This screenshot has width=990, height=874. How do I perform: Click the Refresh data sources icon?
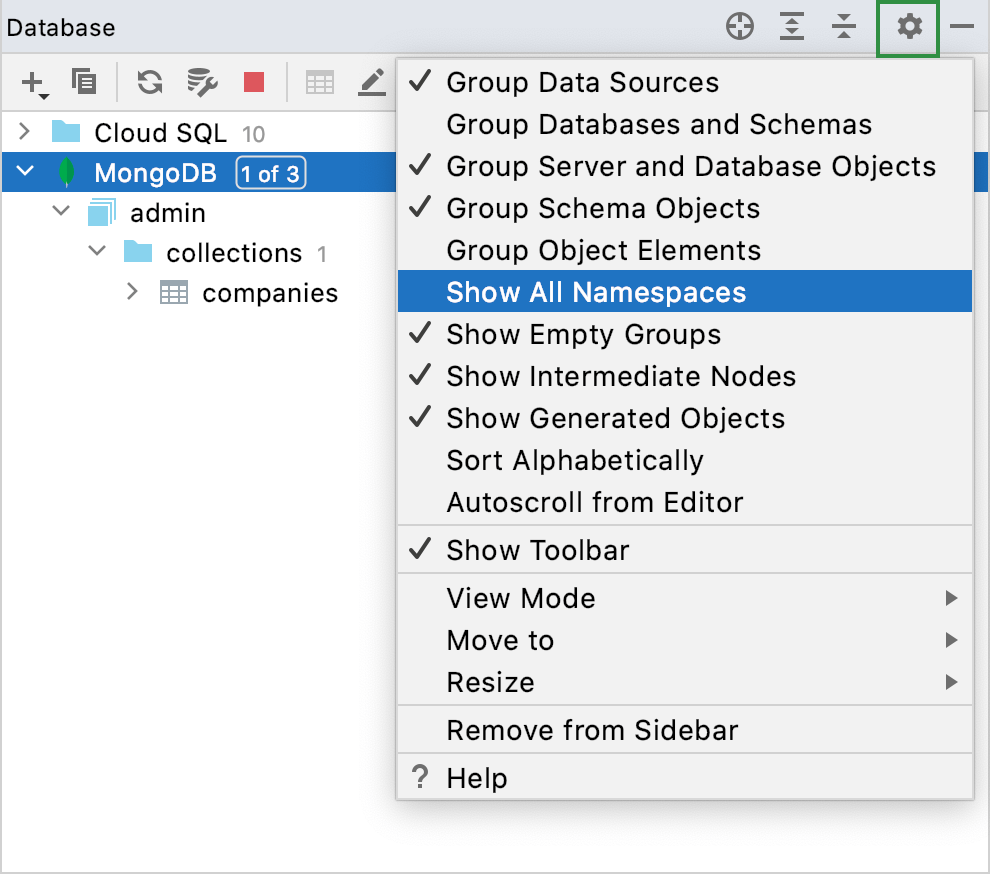149,83
